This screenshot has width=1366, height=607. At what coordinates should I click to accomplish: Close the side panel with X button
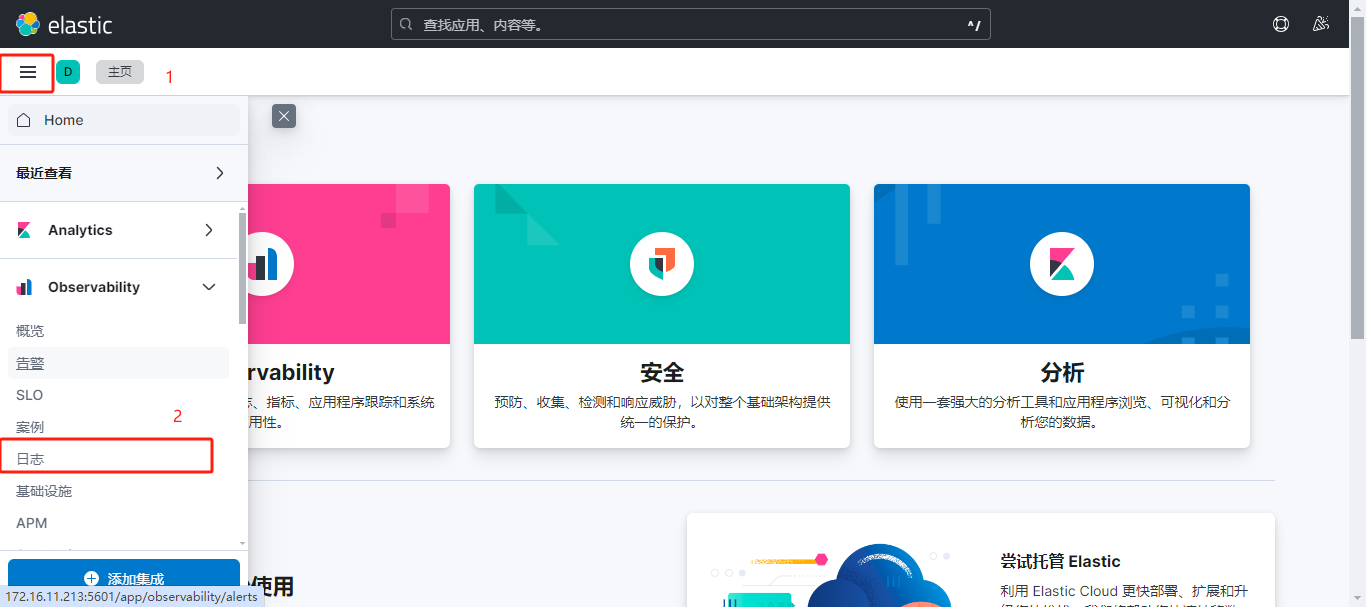(x=284, y=116)
